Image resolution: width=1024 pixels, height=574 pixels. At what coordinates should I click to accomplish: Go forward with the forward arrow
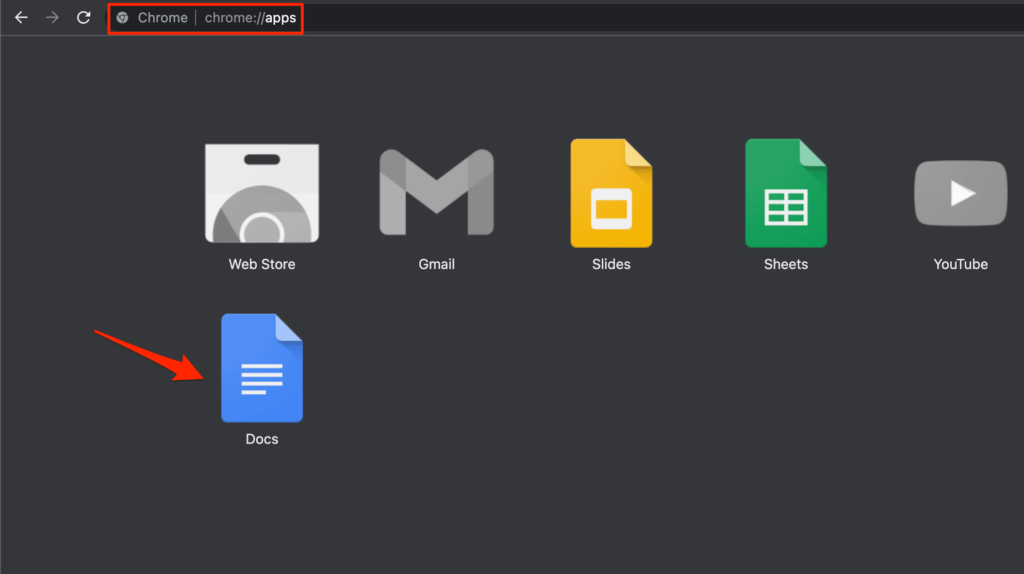(x=52, y=18)
